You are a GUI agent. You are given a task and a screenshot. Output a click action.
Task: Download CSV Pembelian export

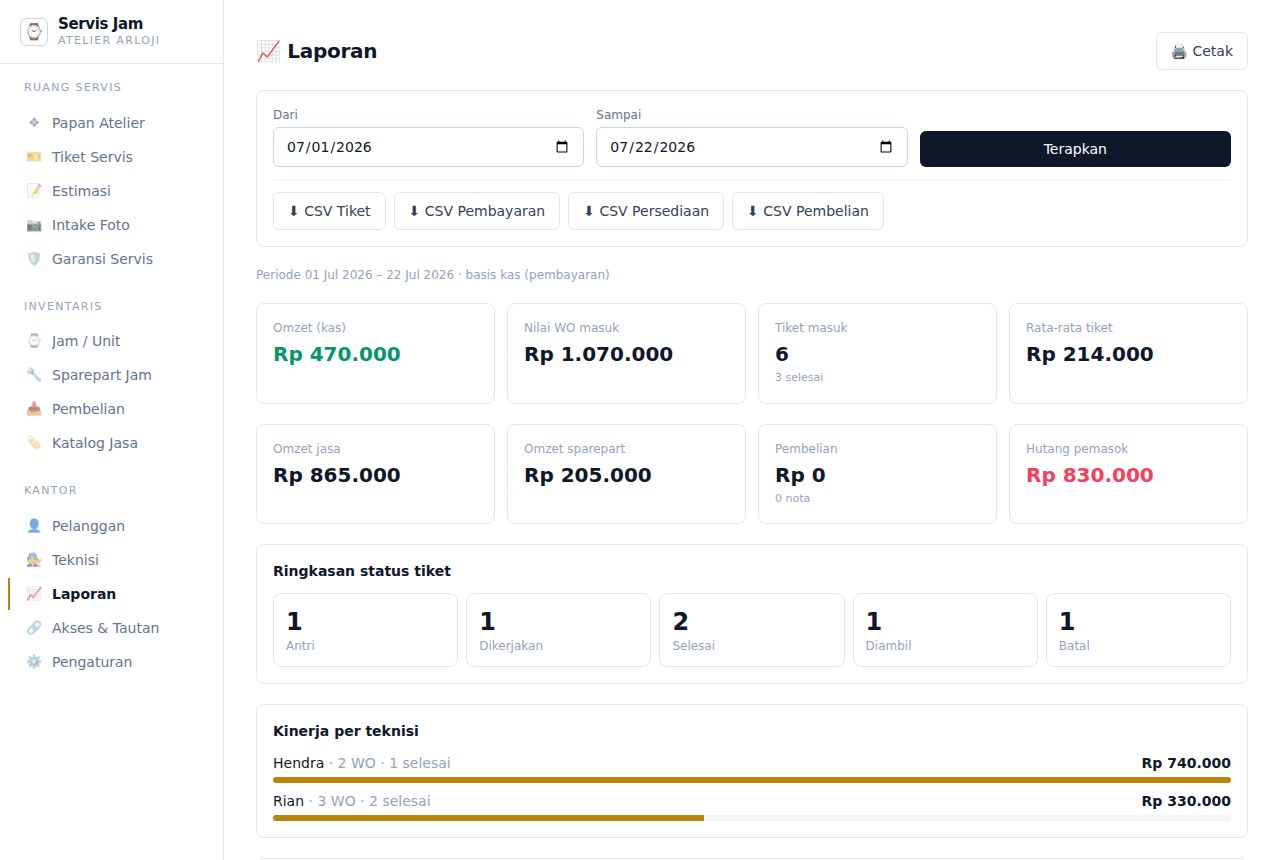tap(808, 211)
